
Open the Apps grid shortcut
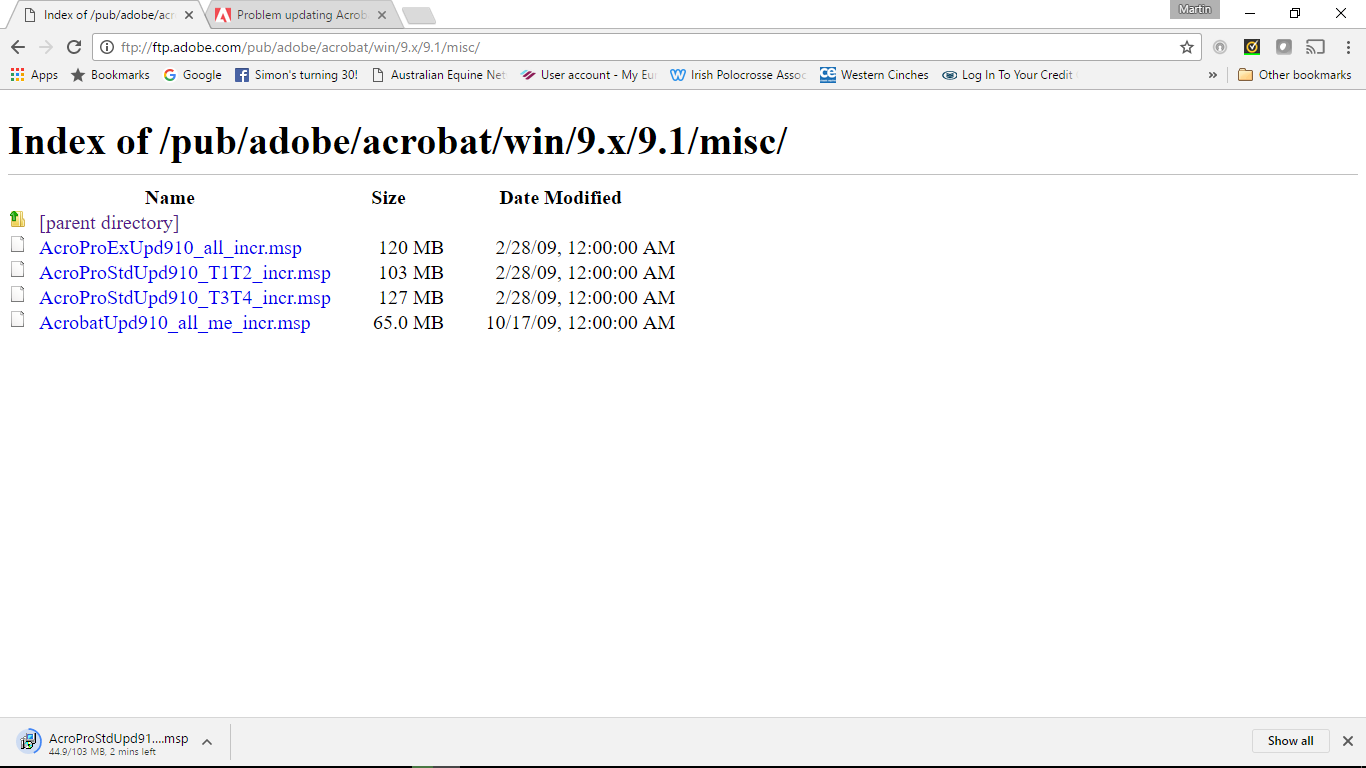pyautogui.click(x=34, y=75)
